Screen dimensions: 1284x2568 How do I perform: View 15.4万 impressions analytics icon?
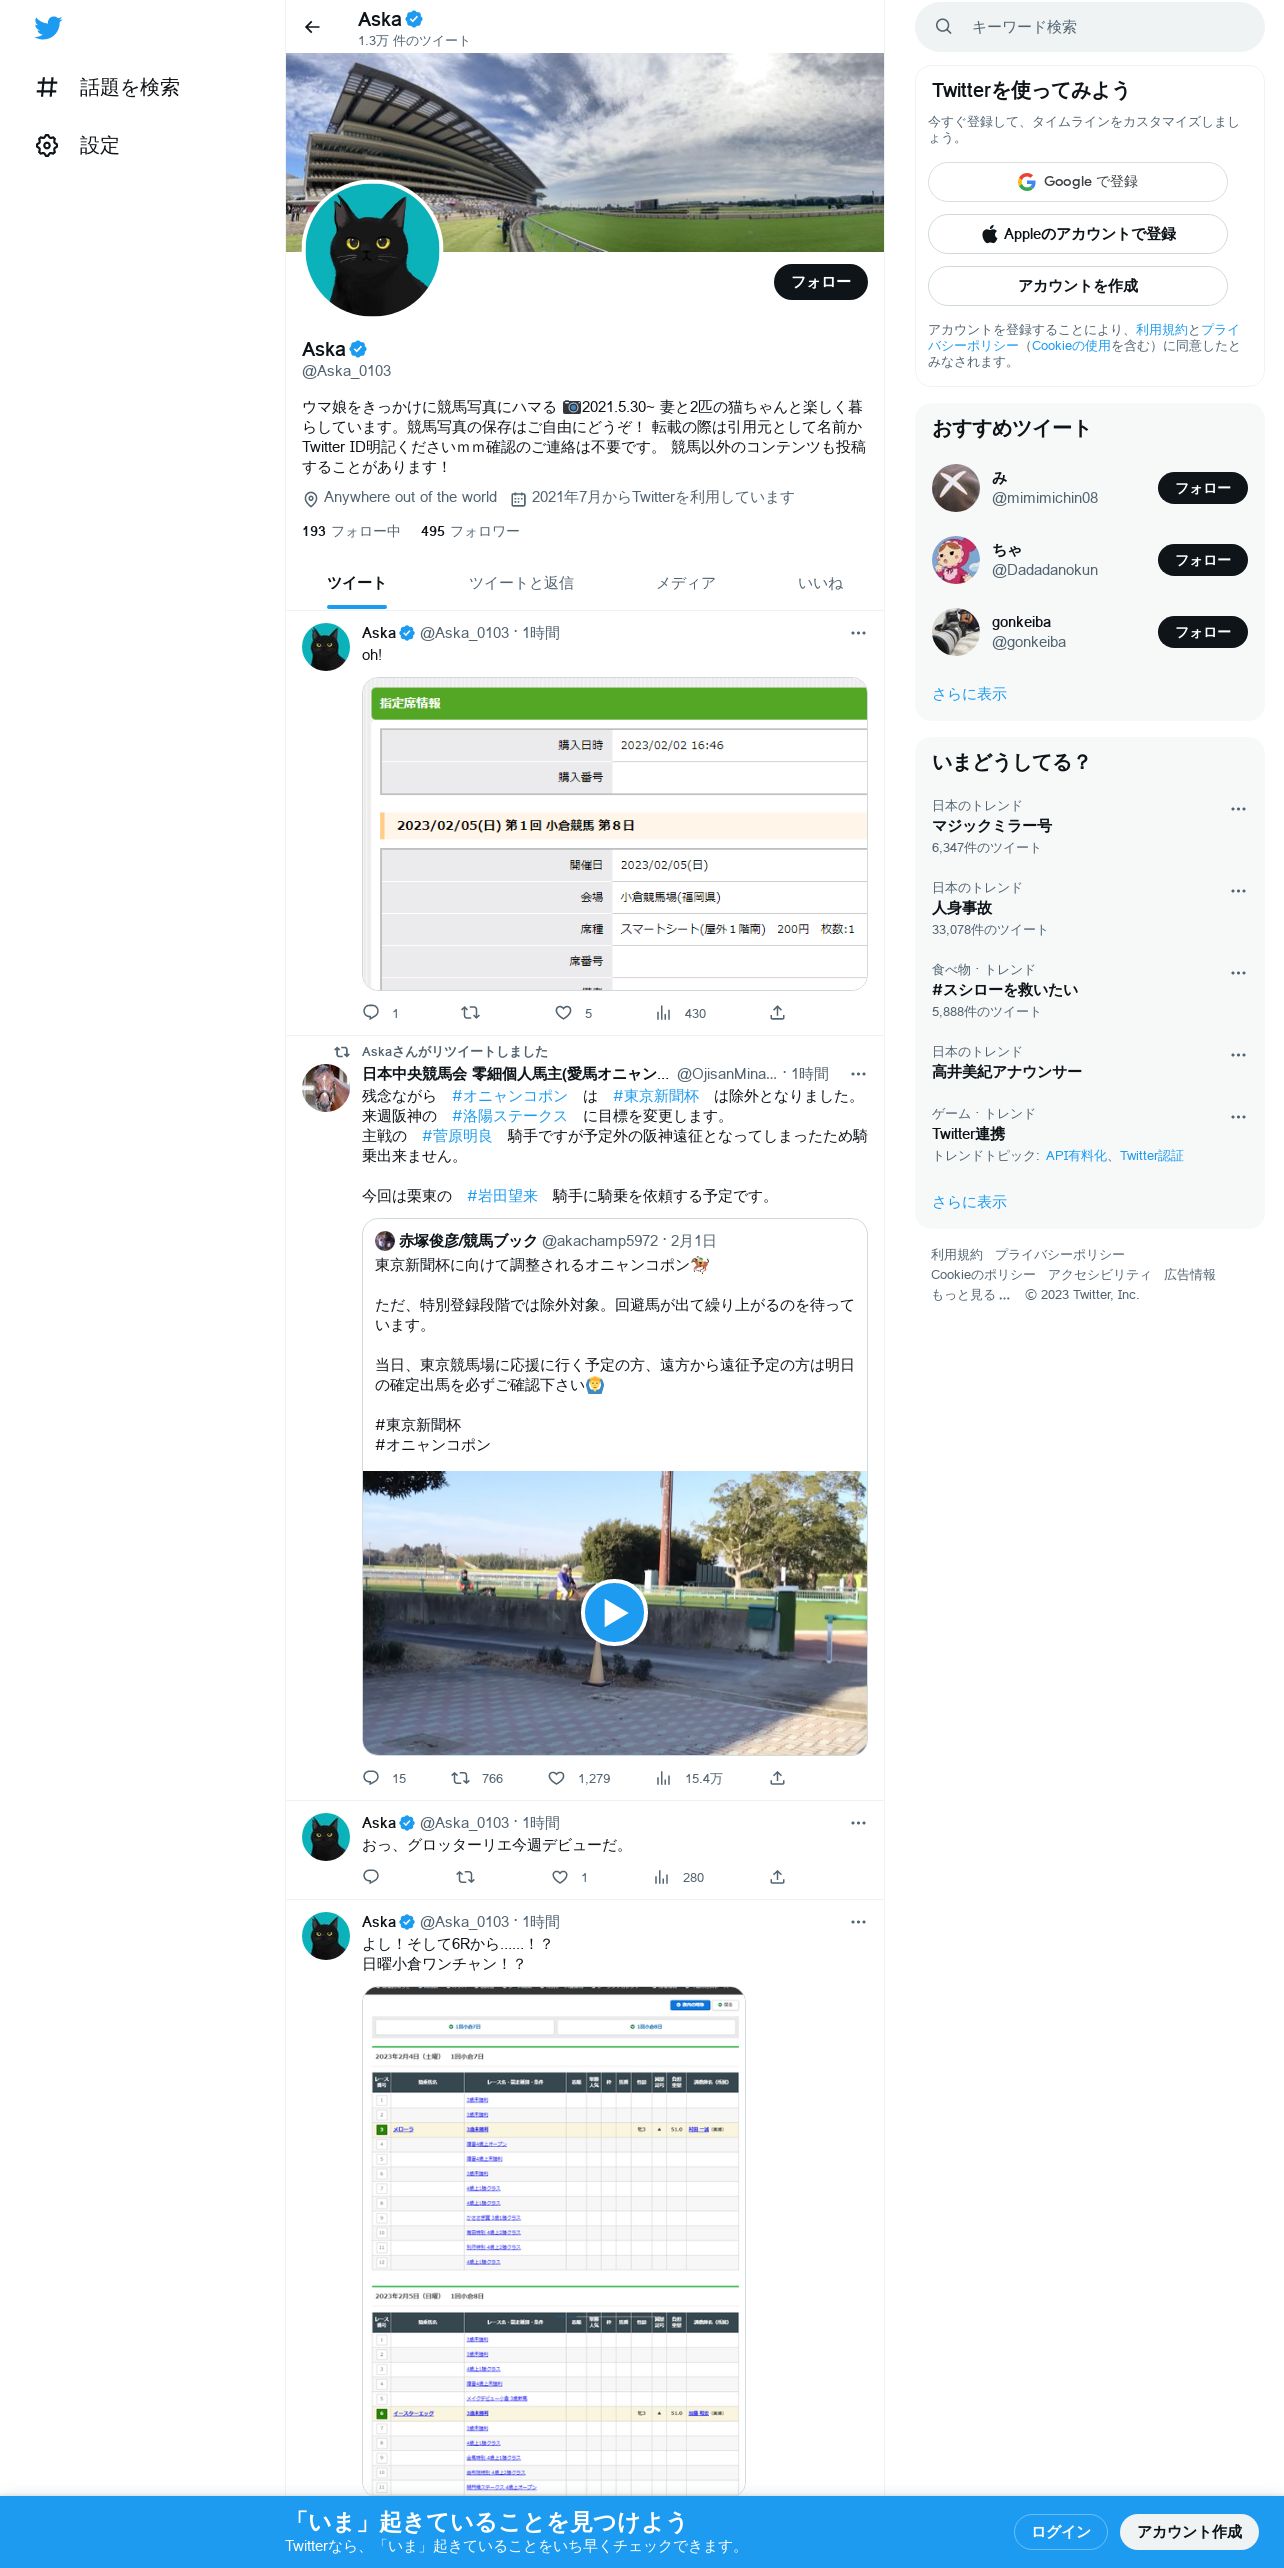point(663,1778)
